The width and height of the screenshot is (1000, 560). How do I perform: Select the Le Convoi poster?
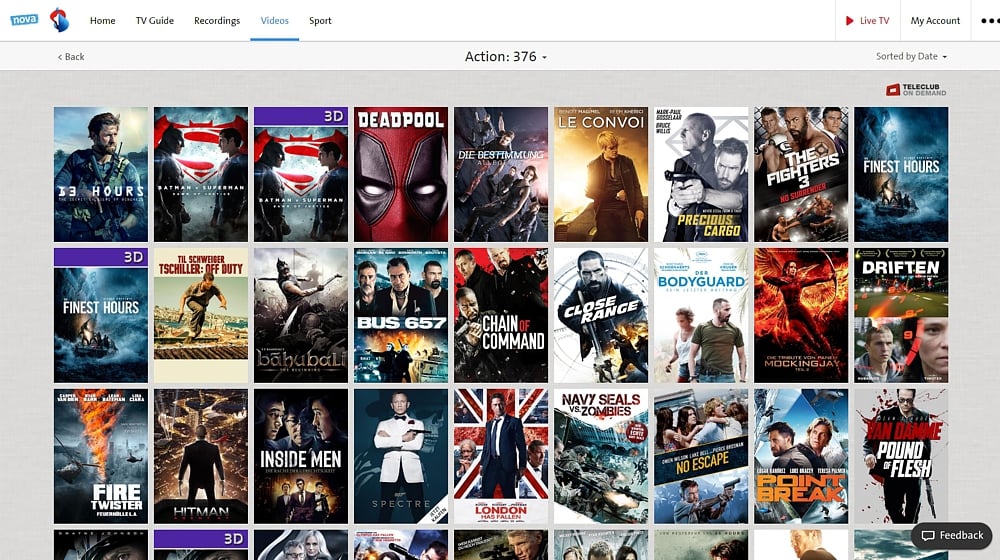point(601,174)
